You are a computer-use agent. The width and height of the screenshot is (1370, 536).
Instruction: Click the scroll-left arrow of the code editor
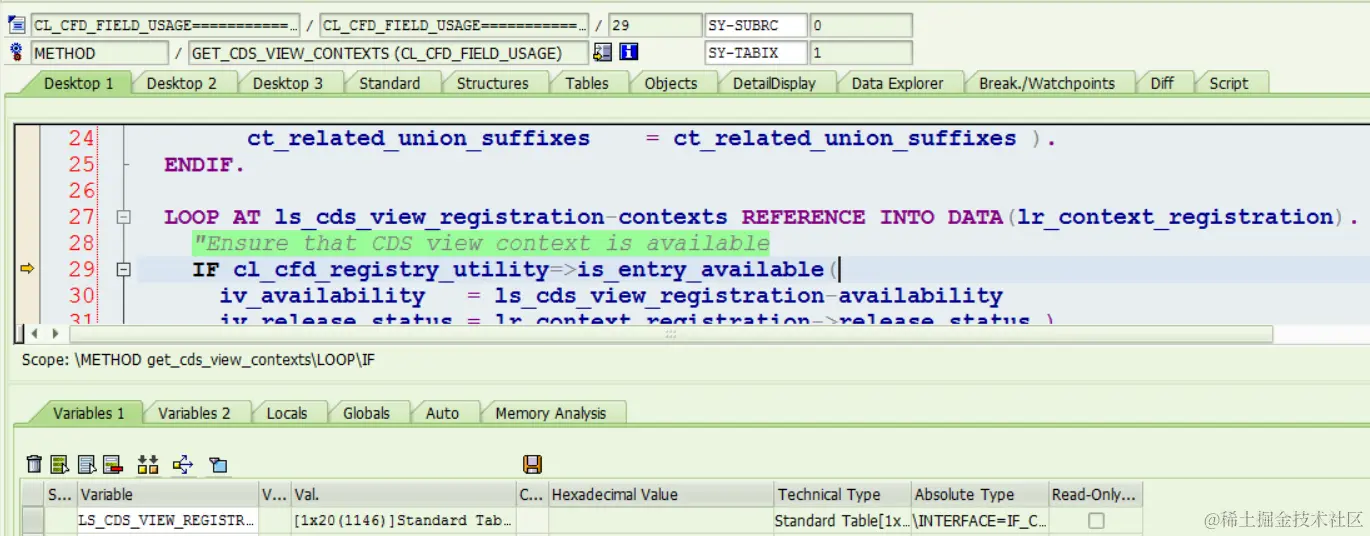[35, 333]
